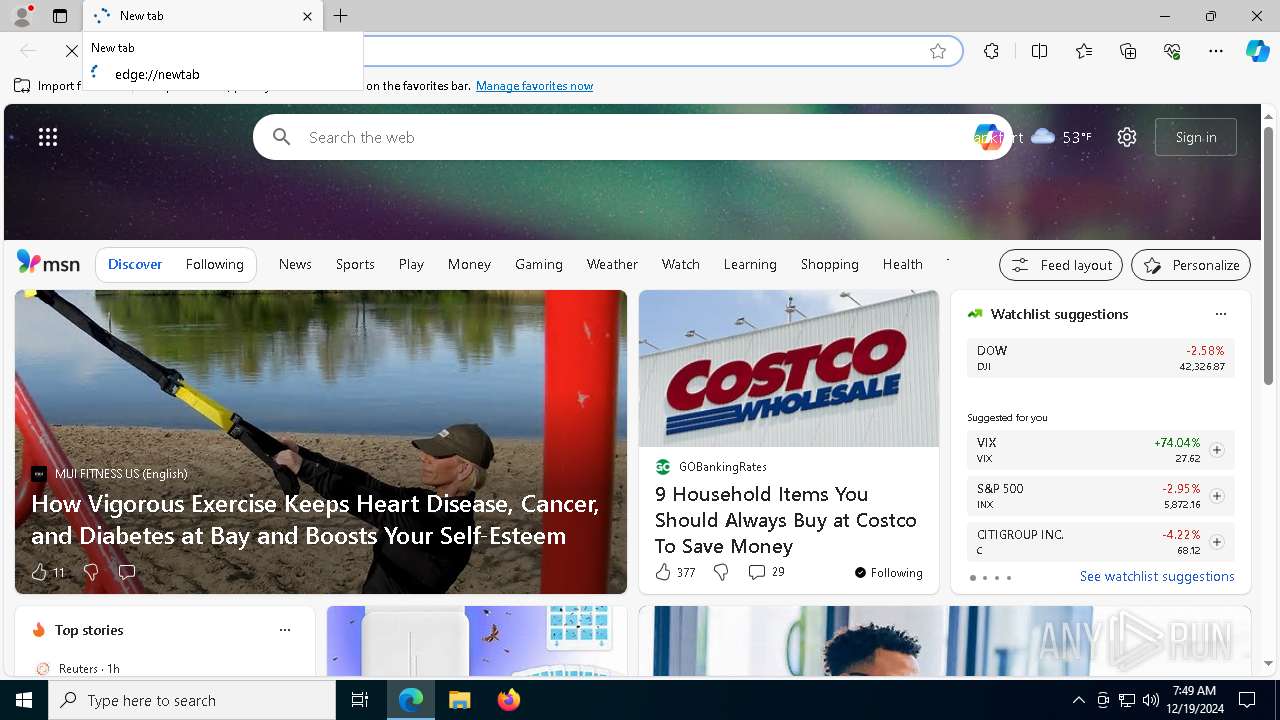Open the Extensions icon
1280x720 pixels.
991,51
